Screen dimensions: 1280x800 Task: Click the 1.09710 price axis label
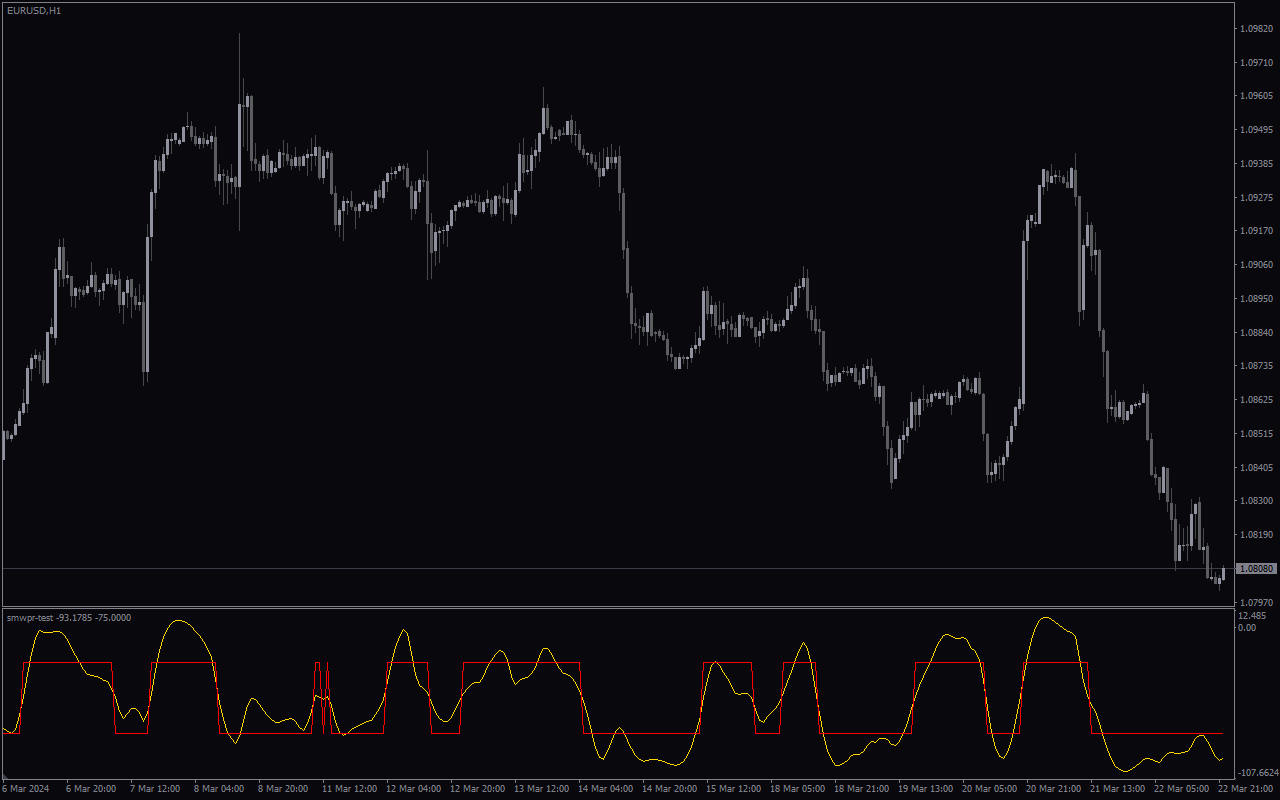1256,62
